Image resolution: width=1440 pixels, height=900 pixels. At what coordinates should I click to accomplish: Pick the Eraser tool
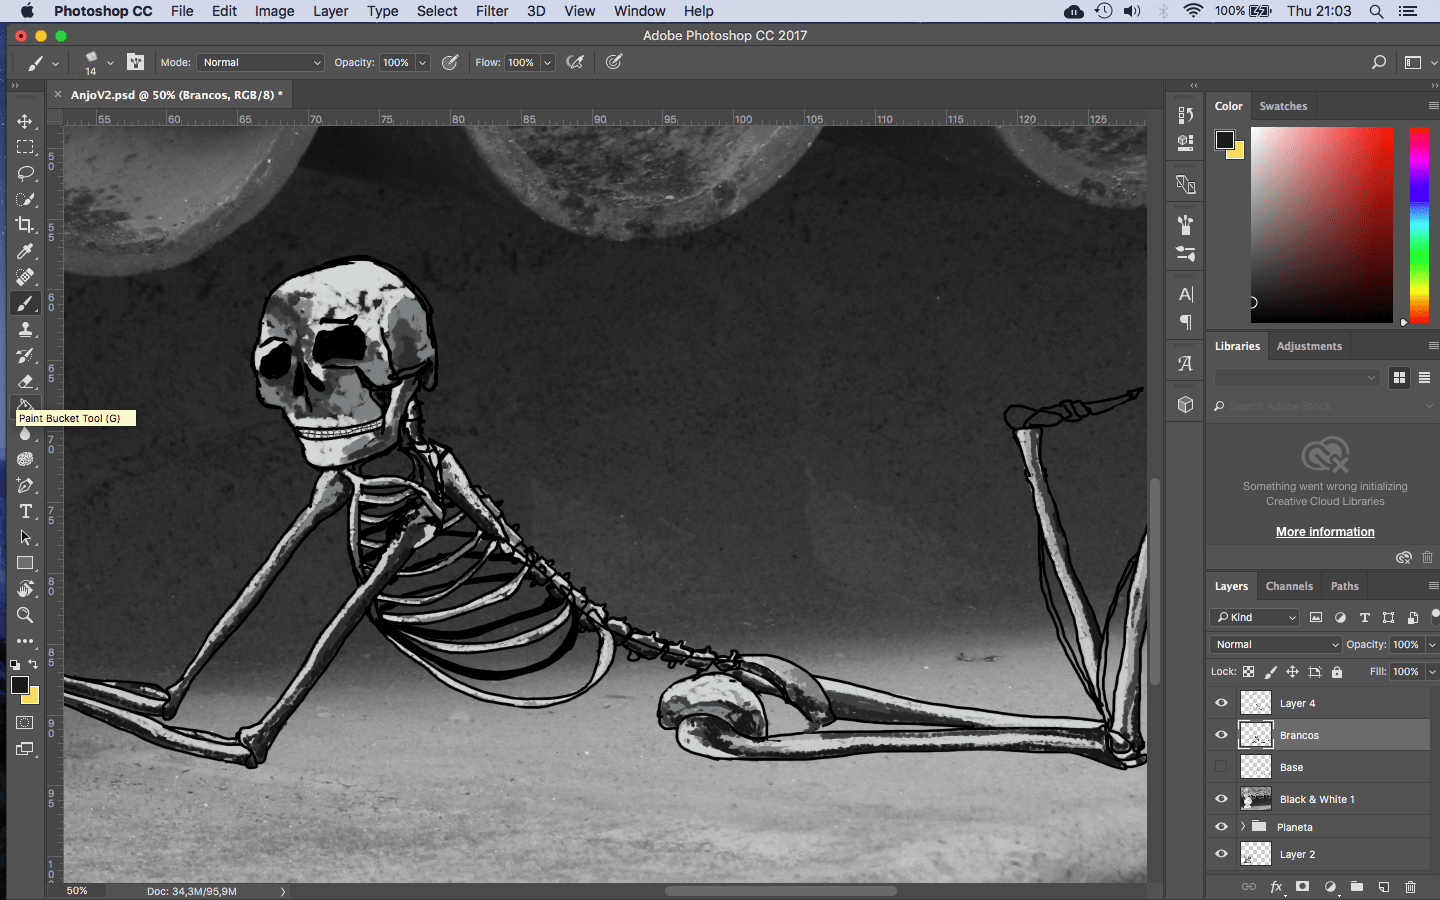click(x=25, y=381)
